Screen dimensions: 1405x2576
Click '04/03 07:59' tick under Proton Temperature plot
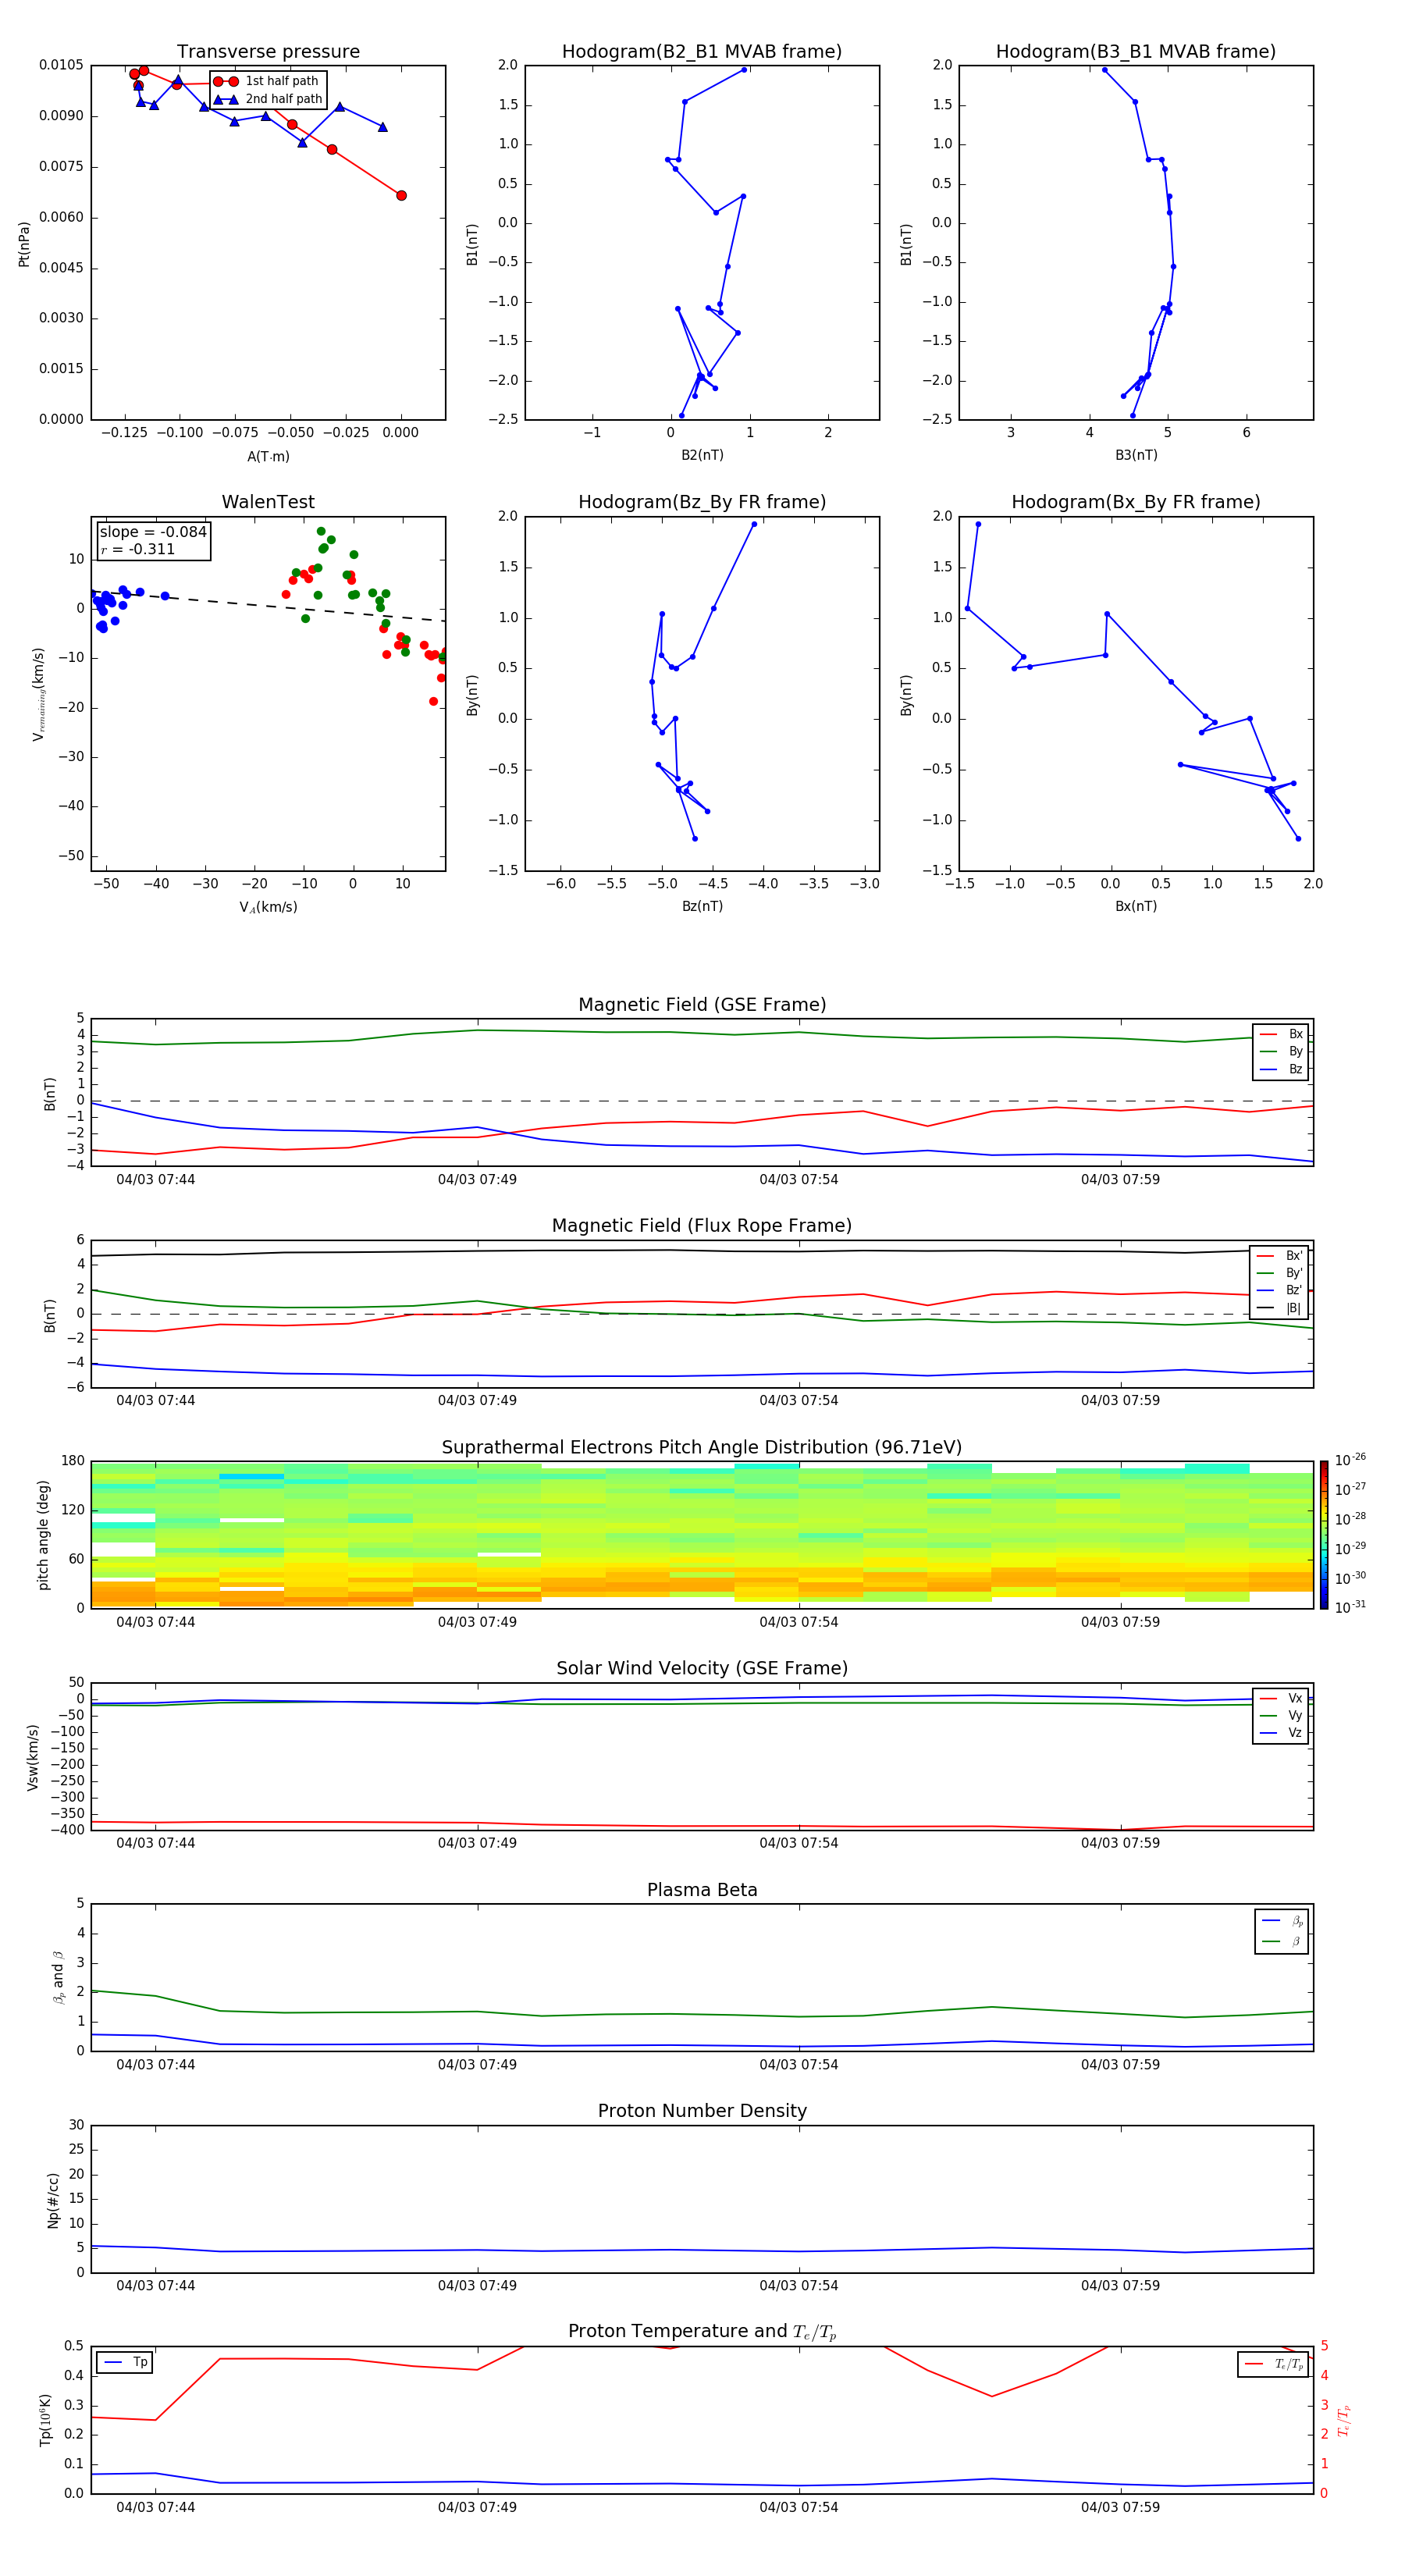tap(1120, 2507)
